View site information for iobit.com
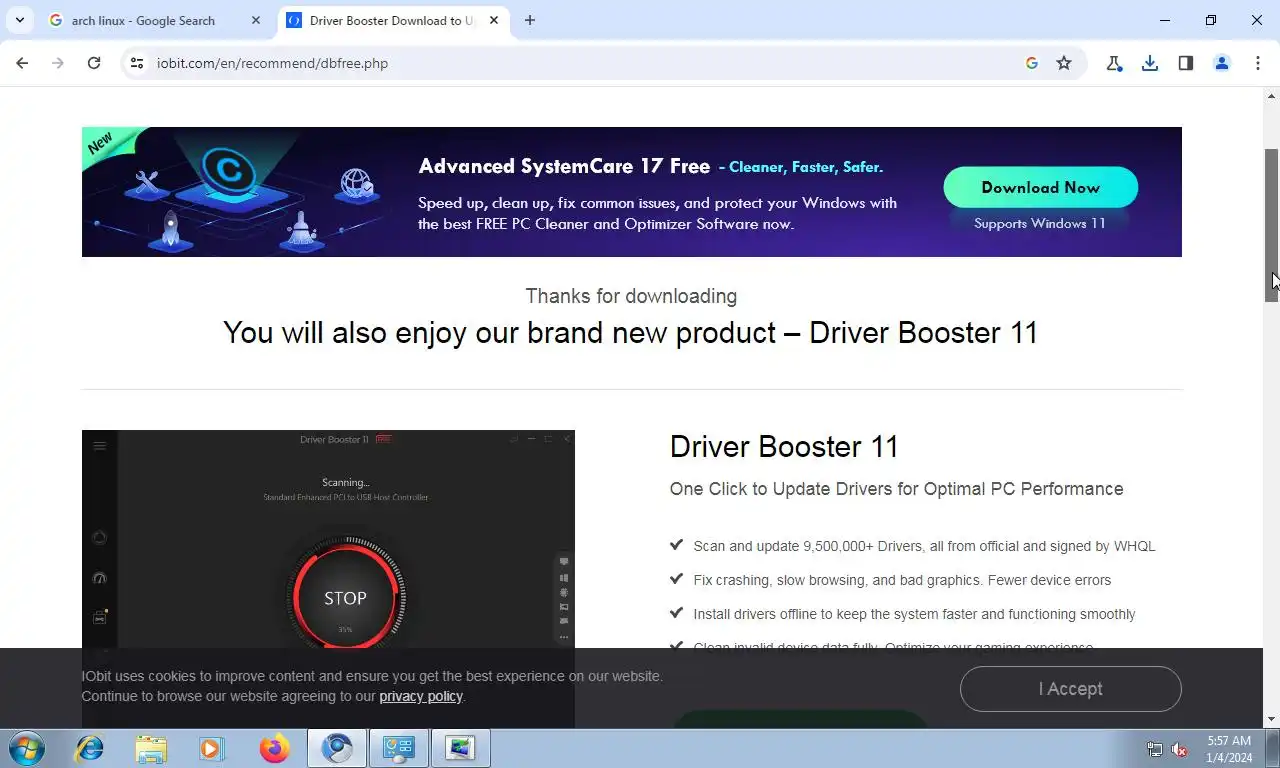Viewport: 1280px width, 768px height. tap(137, 63)
